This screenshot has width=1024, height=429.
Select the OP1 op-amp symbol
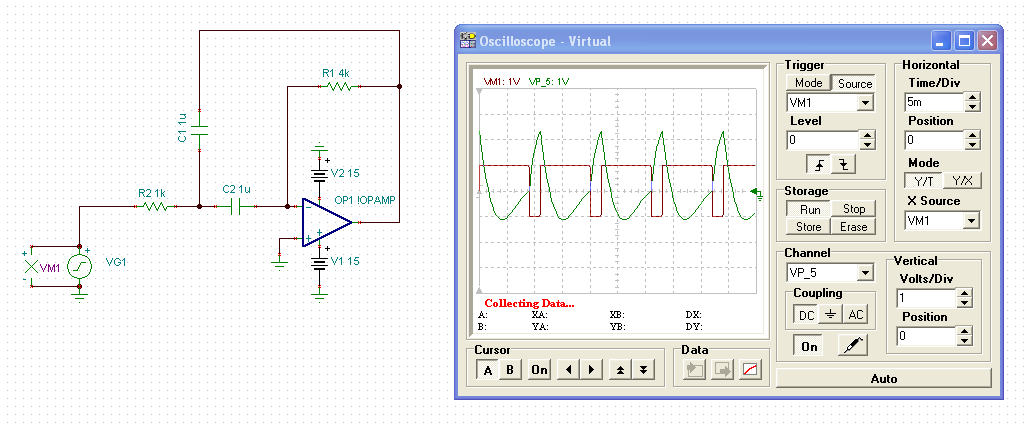pyautogui.click(x=327, y=223)
